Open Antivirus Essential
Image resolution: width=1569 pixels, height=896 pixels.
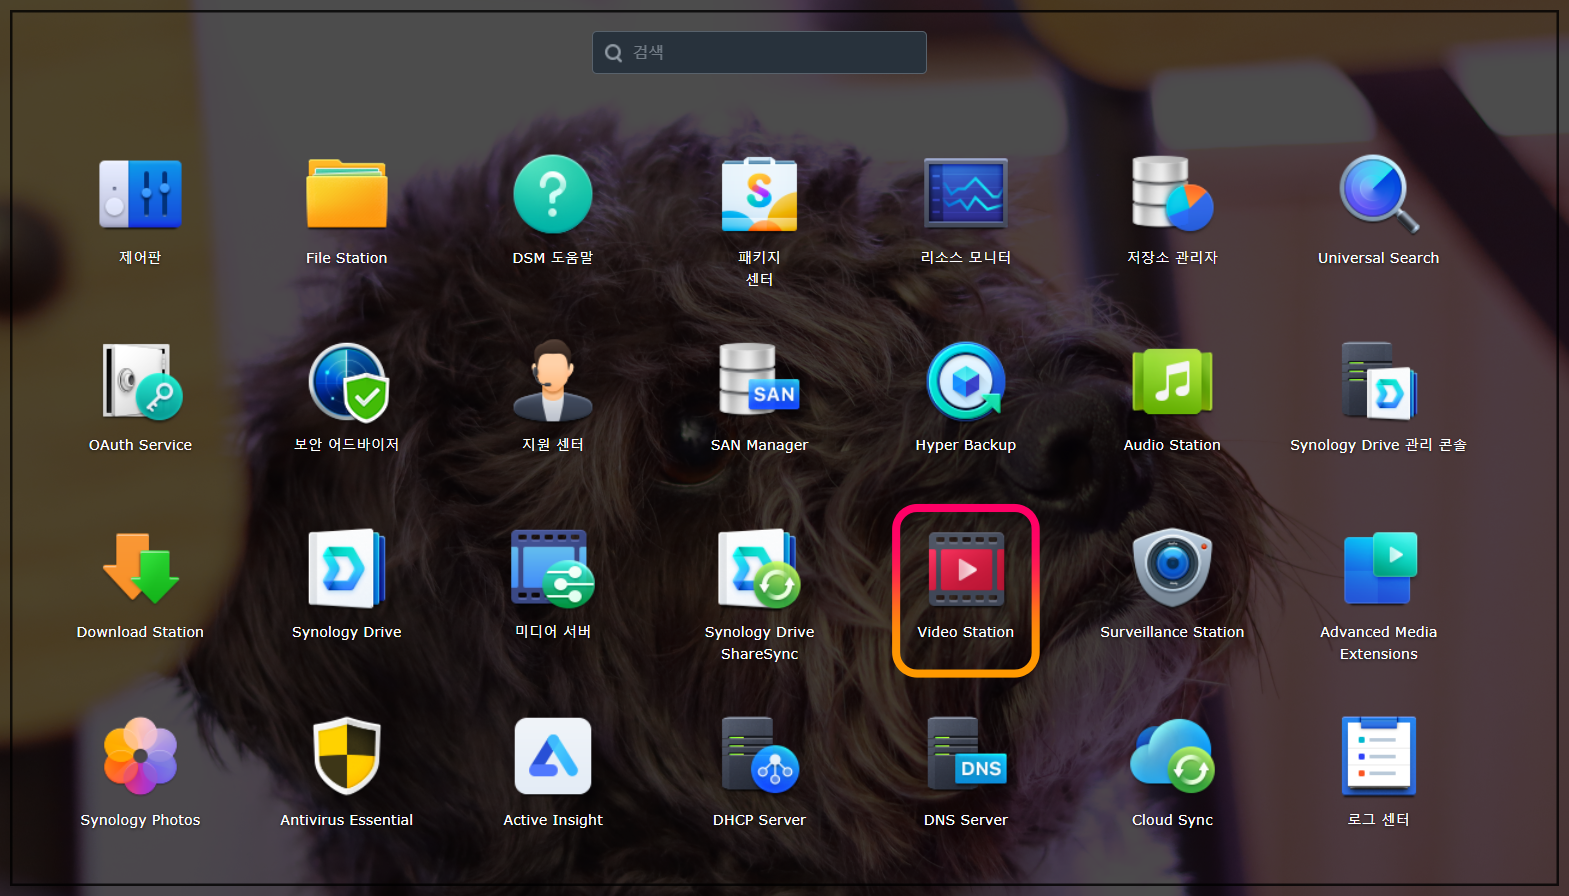click(346, 757)
